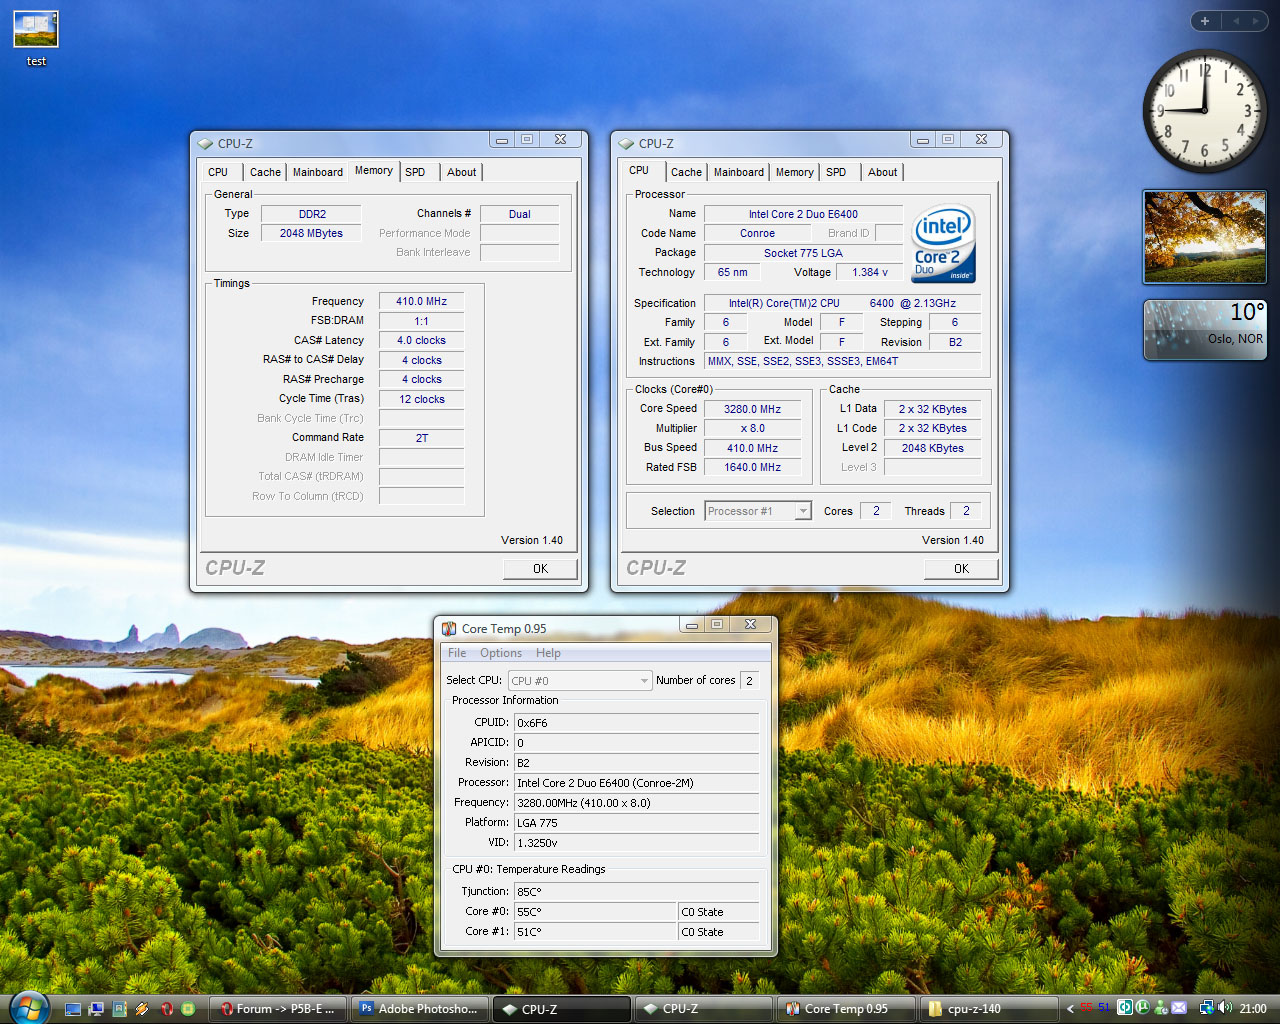Screen dimensions: 1280x1024
Task: Click Intel Core 2 Duo logo
Action: [x=944, y=244]
